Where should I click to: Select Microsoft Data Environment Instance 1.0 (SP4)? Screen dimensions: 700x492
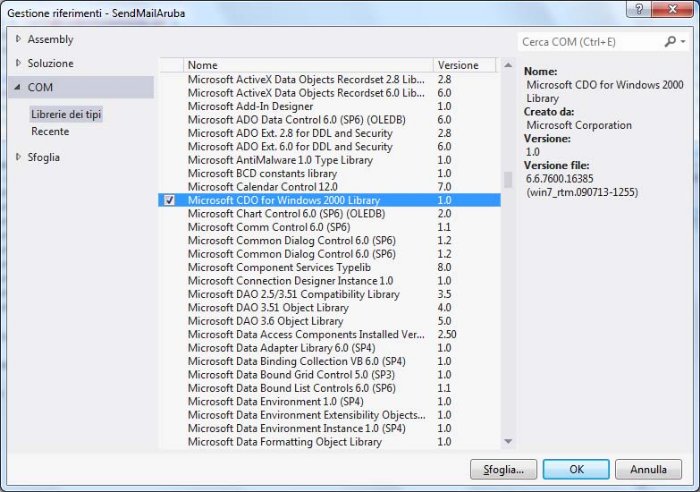(329, 428)
